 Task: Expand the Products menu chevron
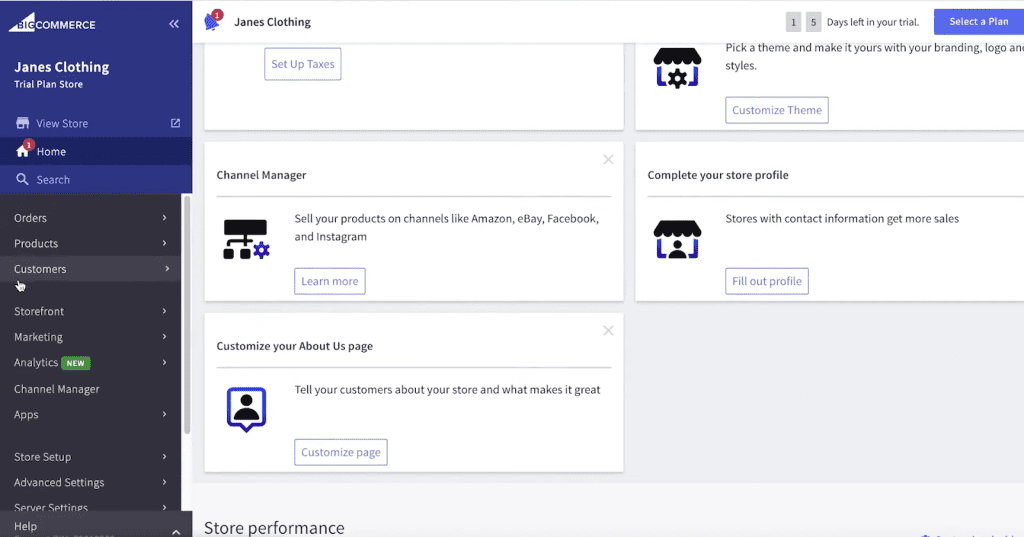tap(165, 243)
